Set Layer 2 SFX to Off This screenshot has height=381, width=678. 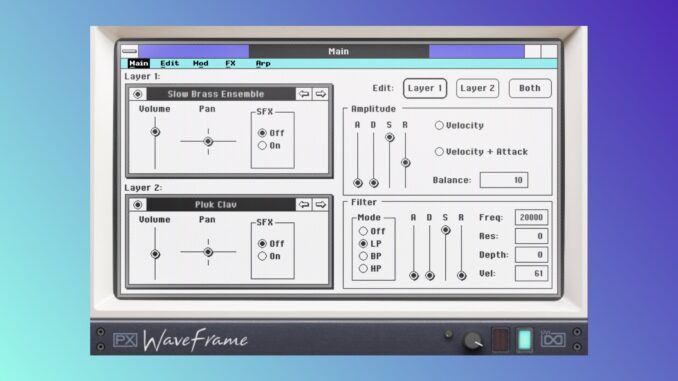(x=271, y=243)
